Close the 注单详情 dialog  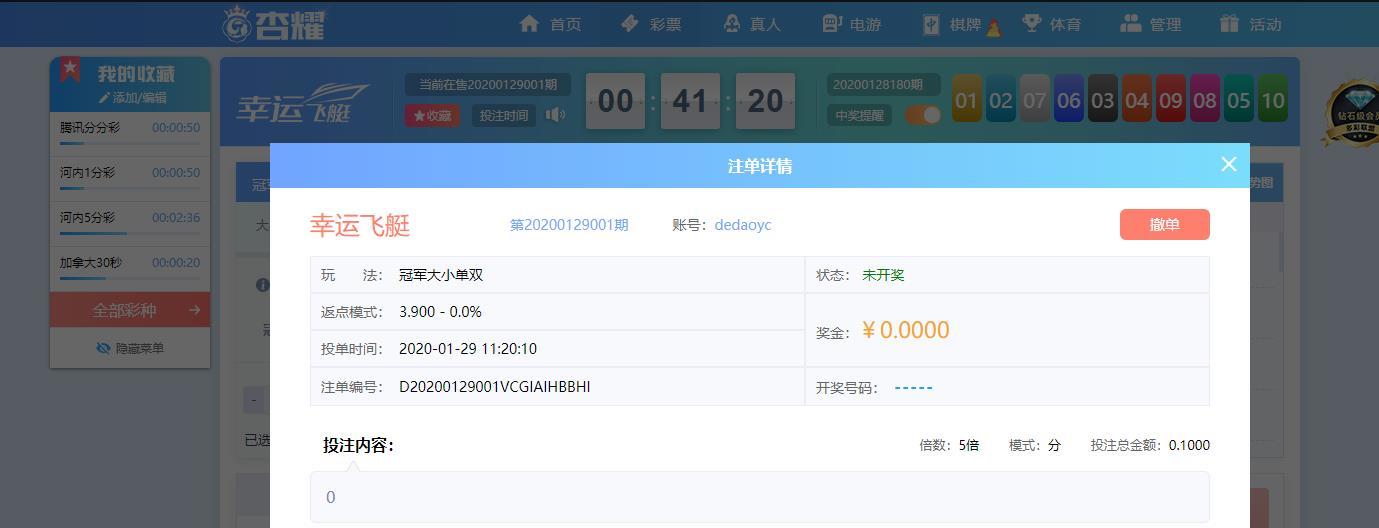1229,164
